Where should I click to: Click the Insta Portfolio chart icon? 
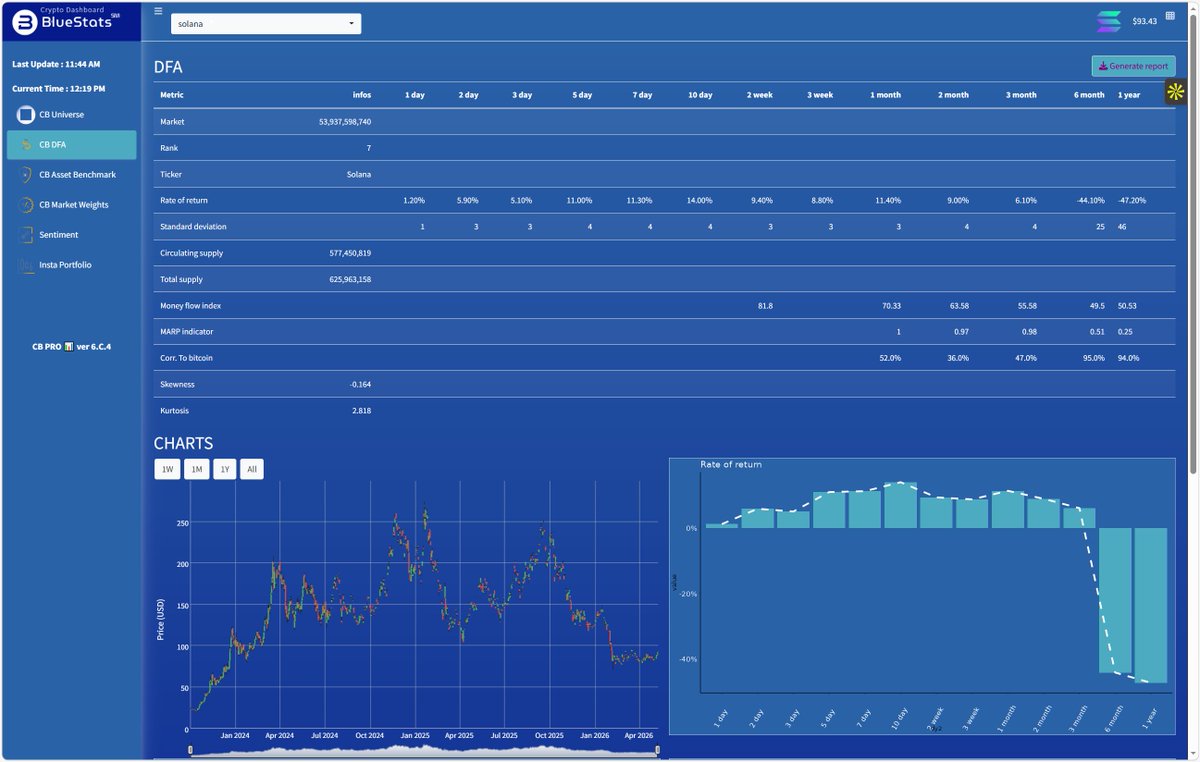[25, 265]
